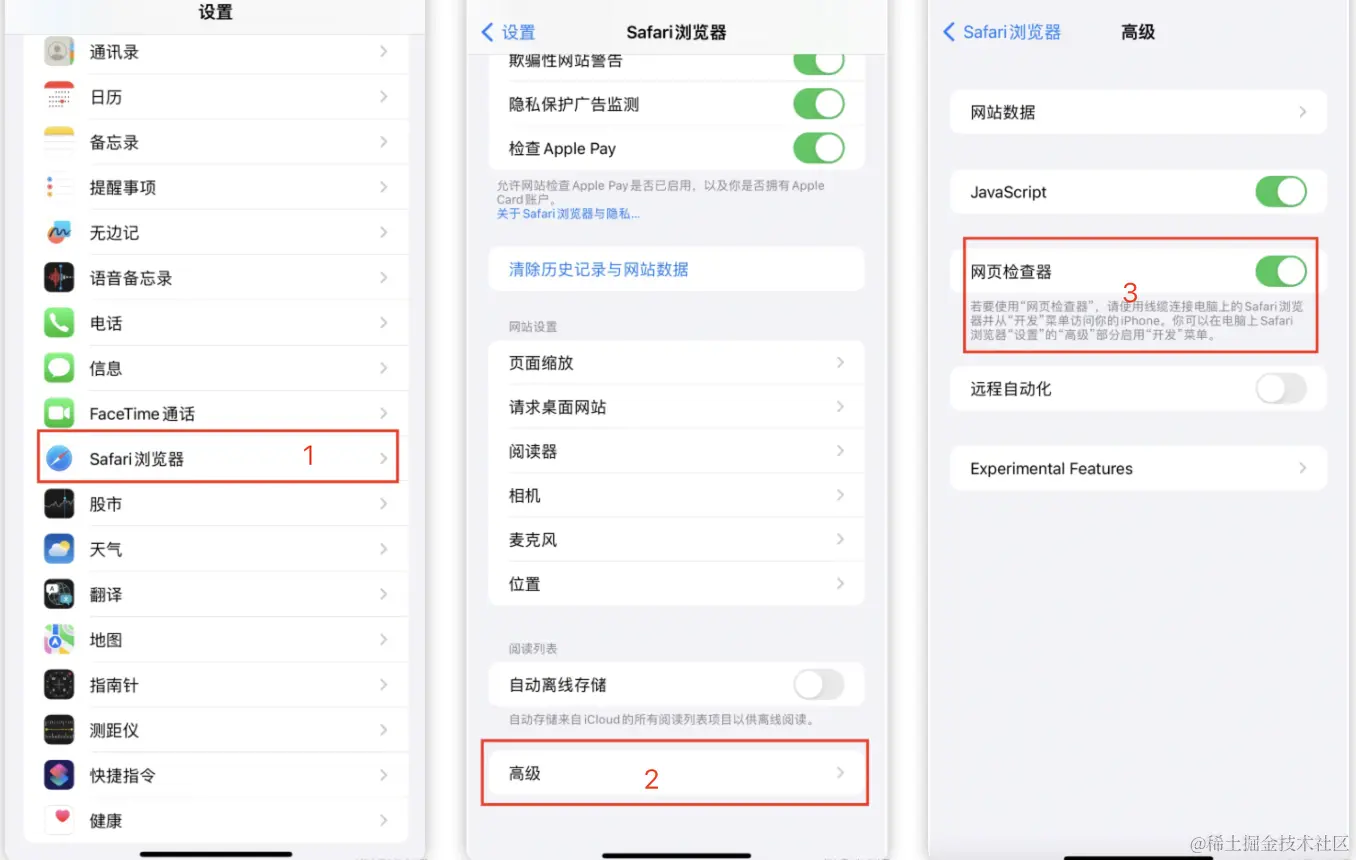The width and height of the screenshot is (1356, 860).
Task: Tap 清除历史记录与网站数据
Action: [599, 269]
